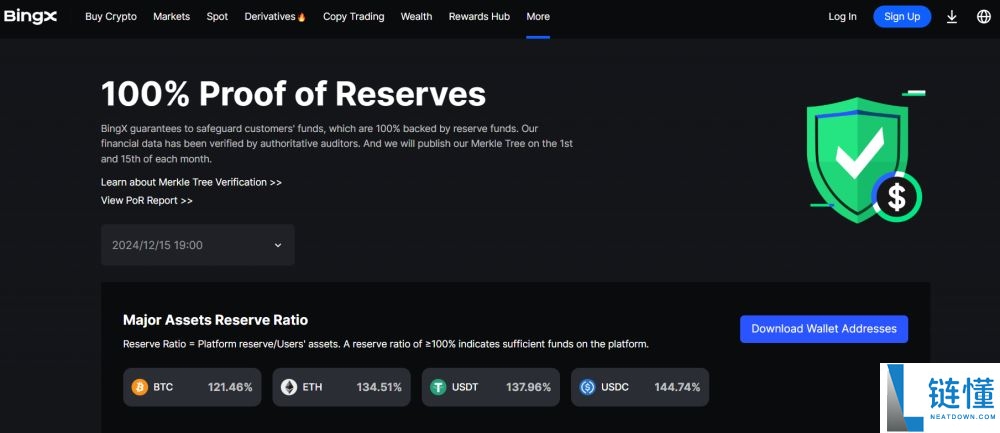Open the Buy Crypto menu
This screenshot has height=433, width=1000.
(x=111, y=17)
